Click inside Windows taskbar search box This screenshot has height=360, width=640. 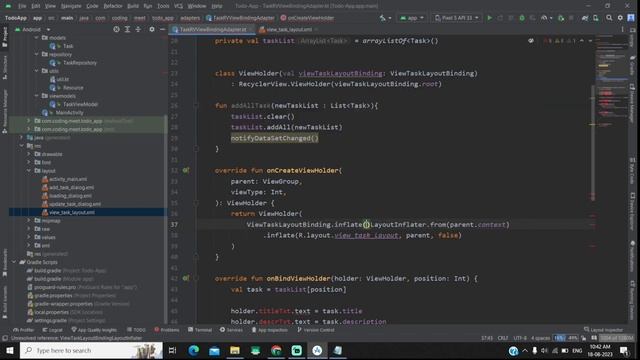pos(91,350)
